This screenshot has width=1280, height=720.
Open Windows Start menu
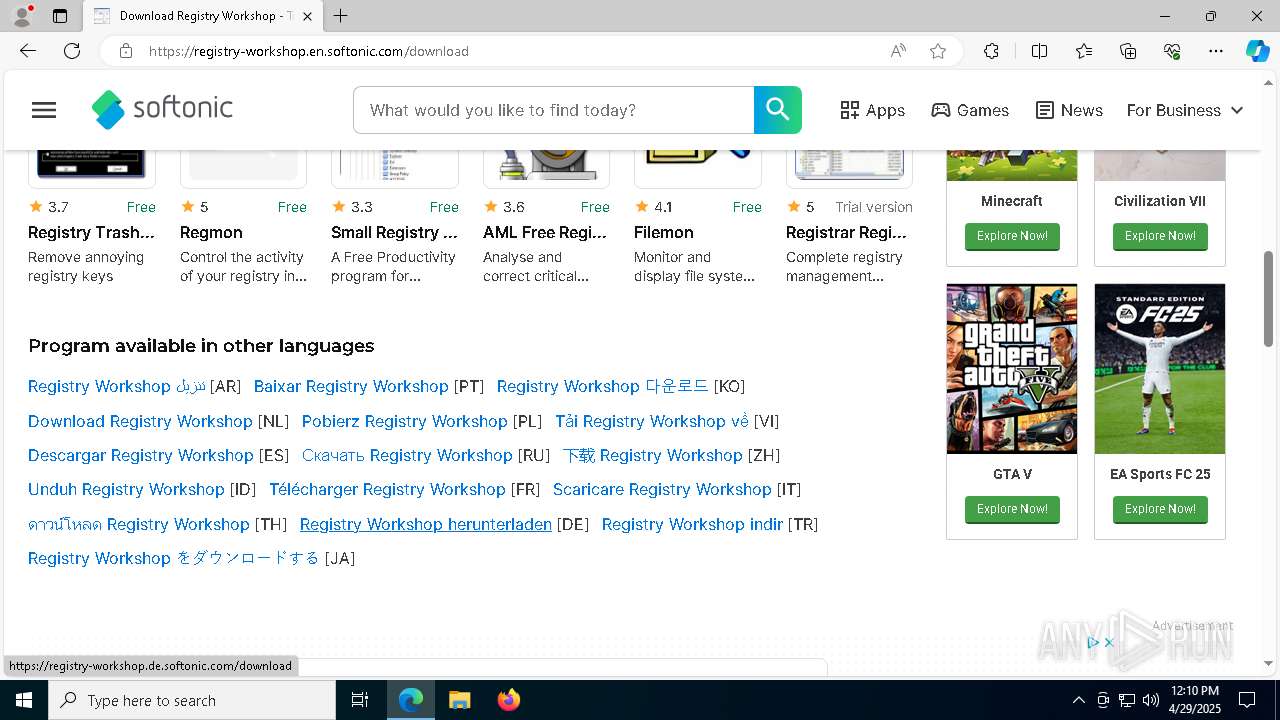pos(24,700)
